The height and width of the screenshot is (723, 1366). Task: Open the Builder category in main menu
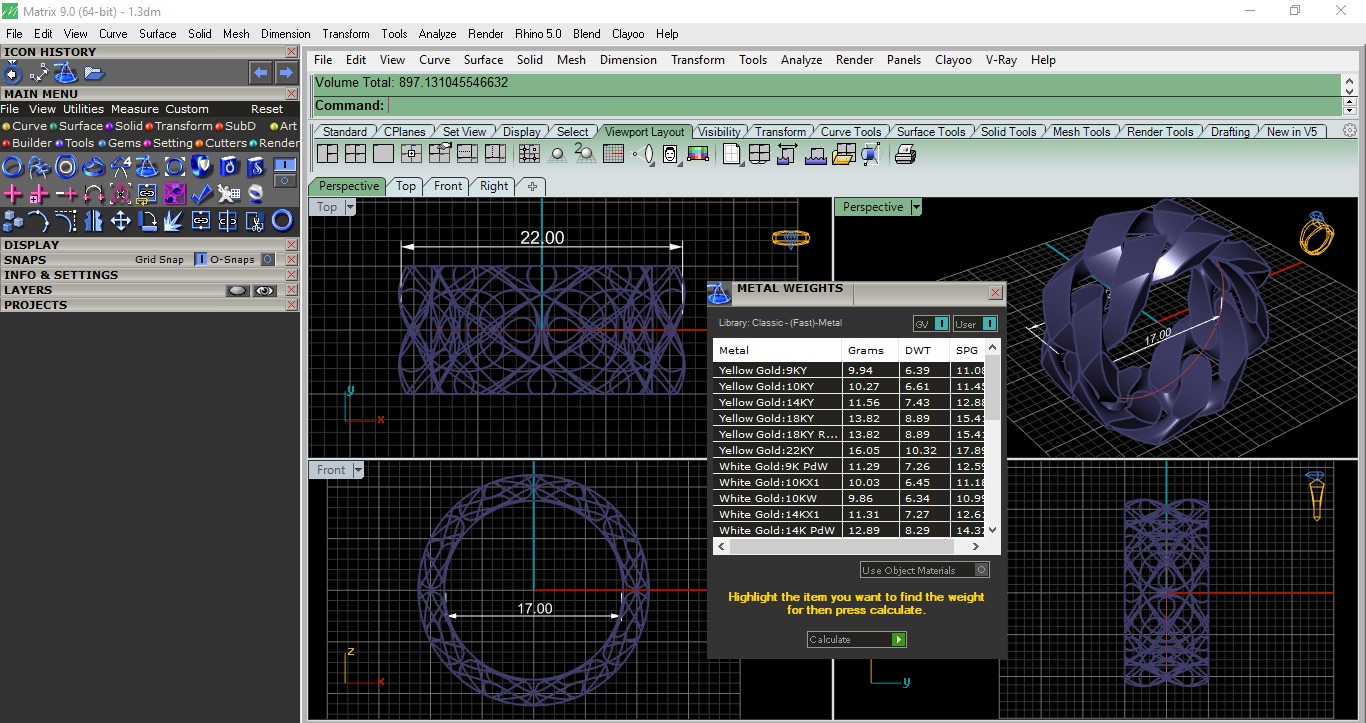click(x=27, y=143)
